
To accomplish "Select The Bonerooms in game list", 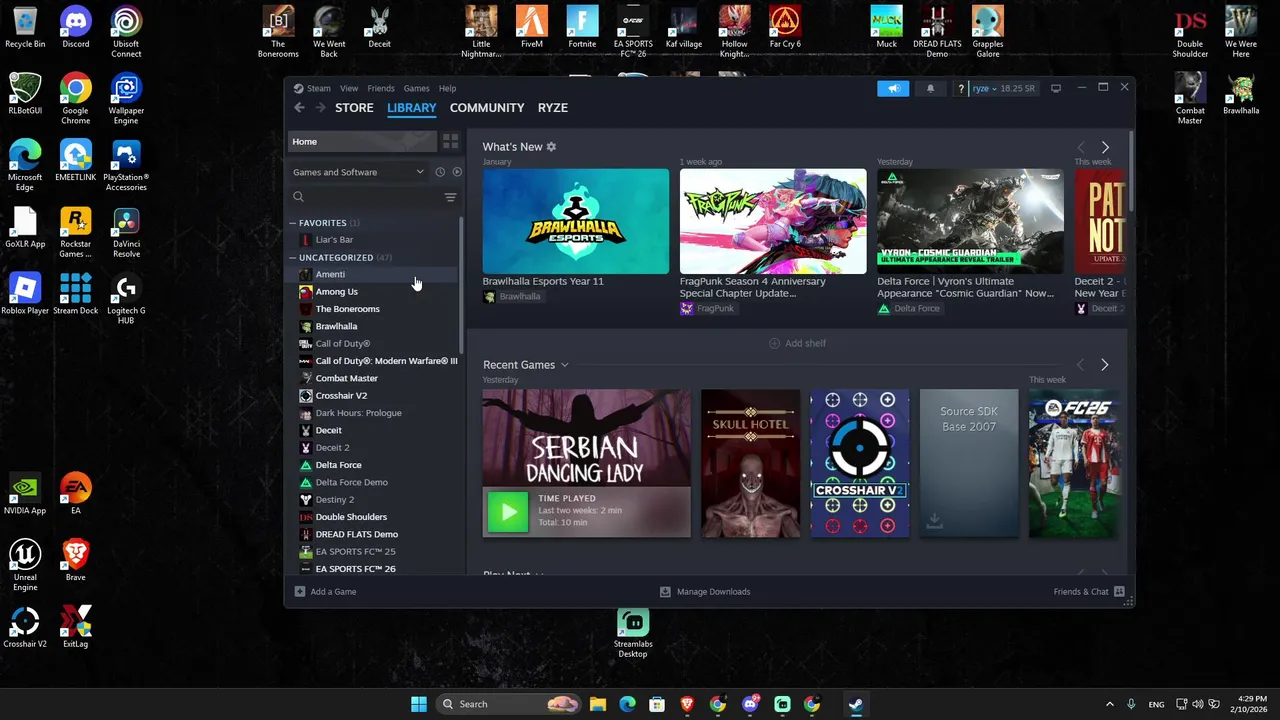I will coord(347,309).
